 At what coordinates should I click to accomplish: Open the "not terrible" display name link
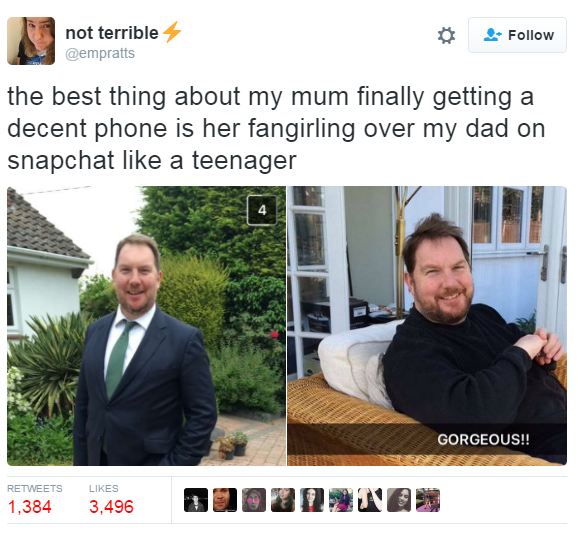point(112,33)
